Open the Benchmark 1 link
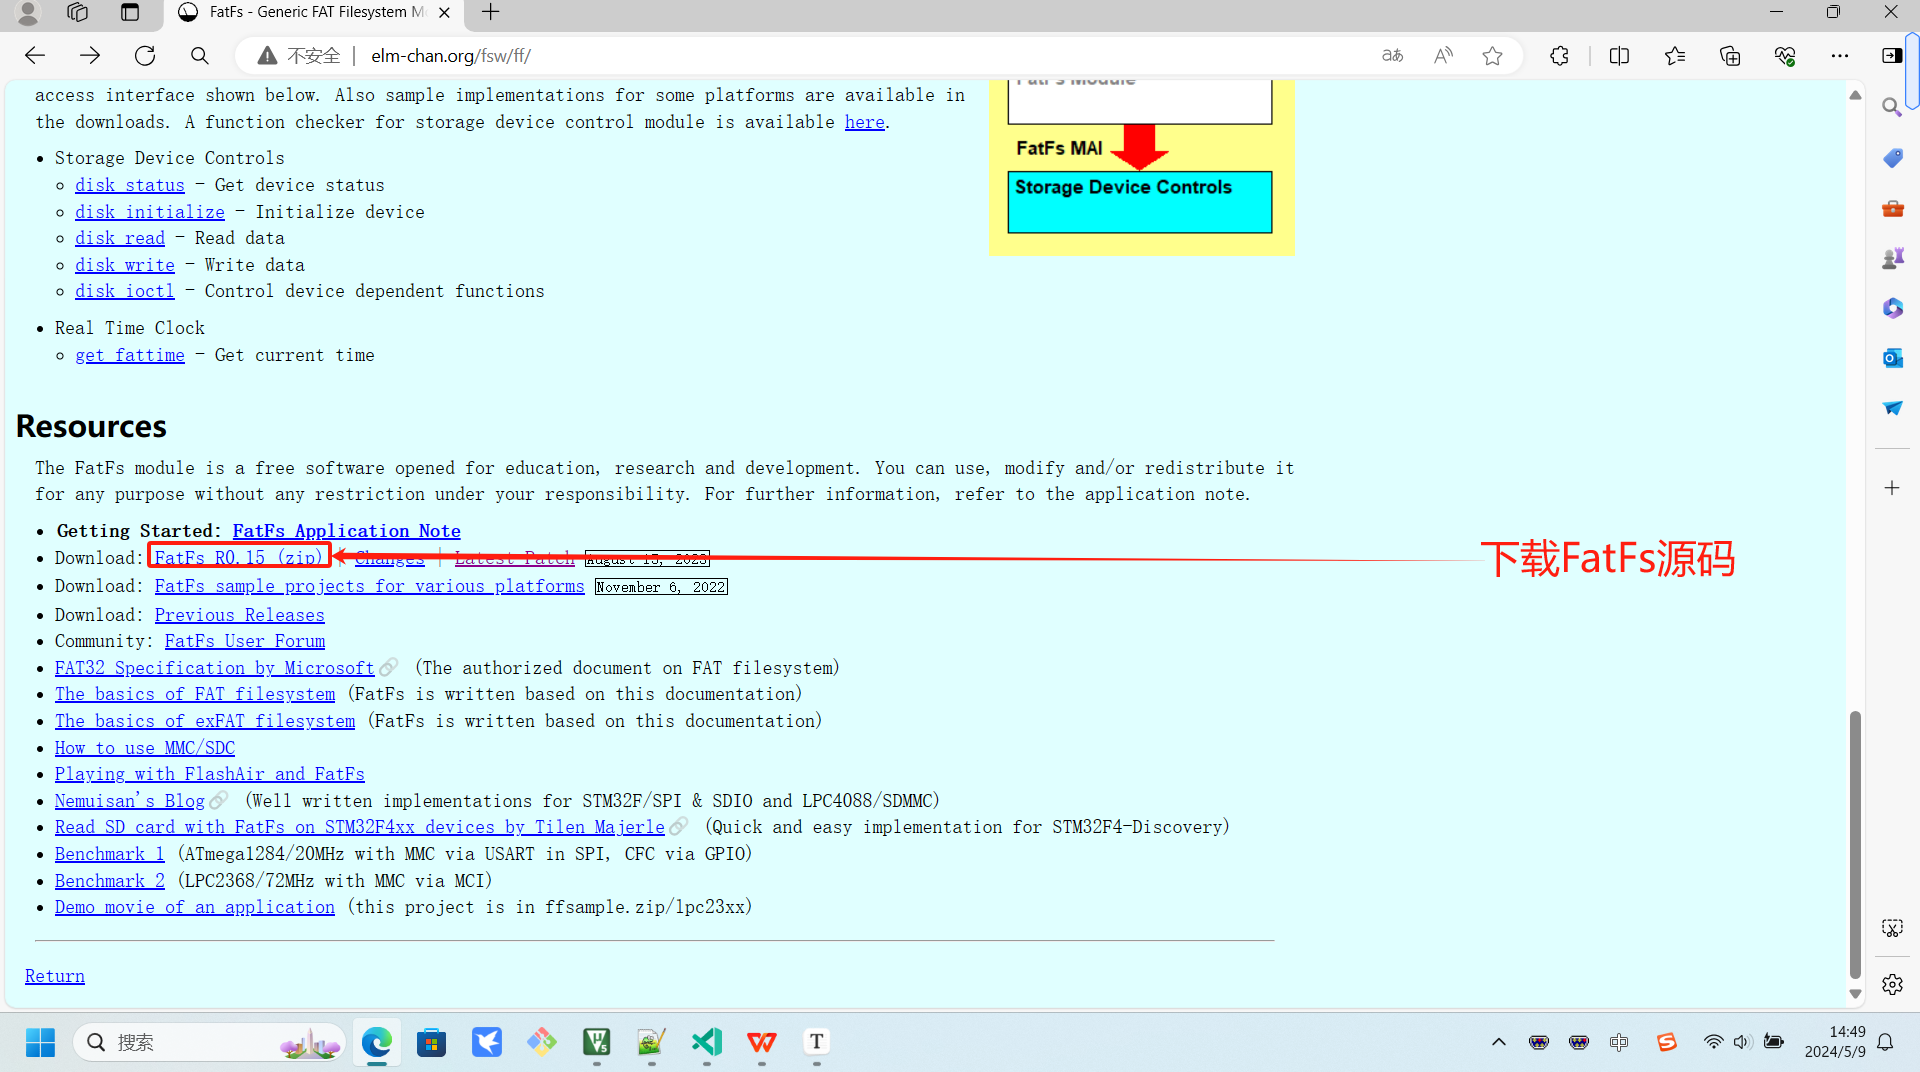Viewport: 1920px width, 1072px height. [x=110, y=854]
